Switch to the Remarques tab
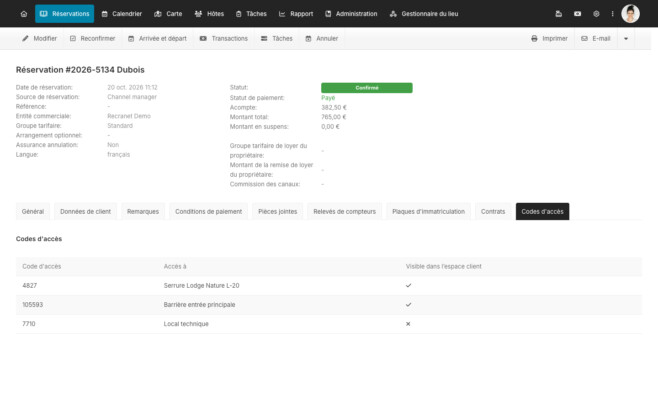 pos(143,212)
